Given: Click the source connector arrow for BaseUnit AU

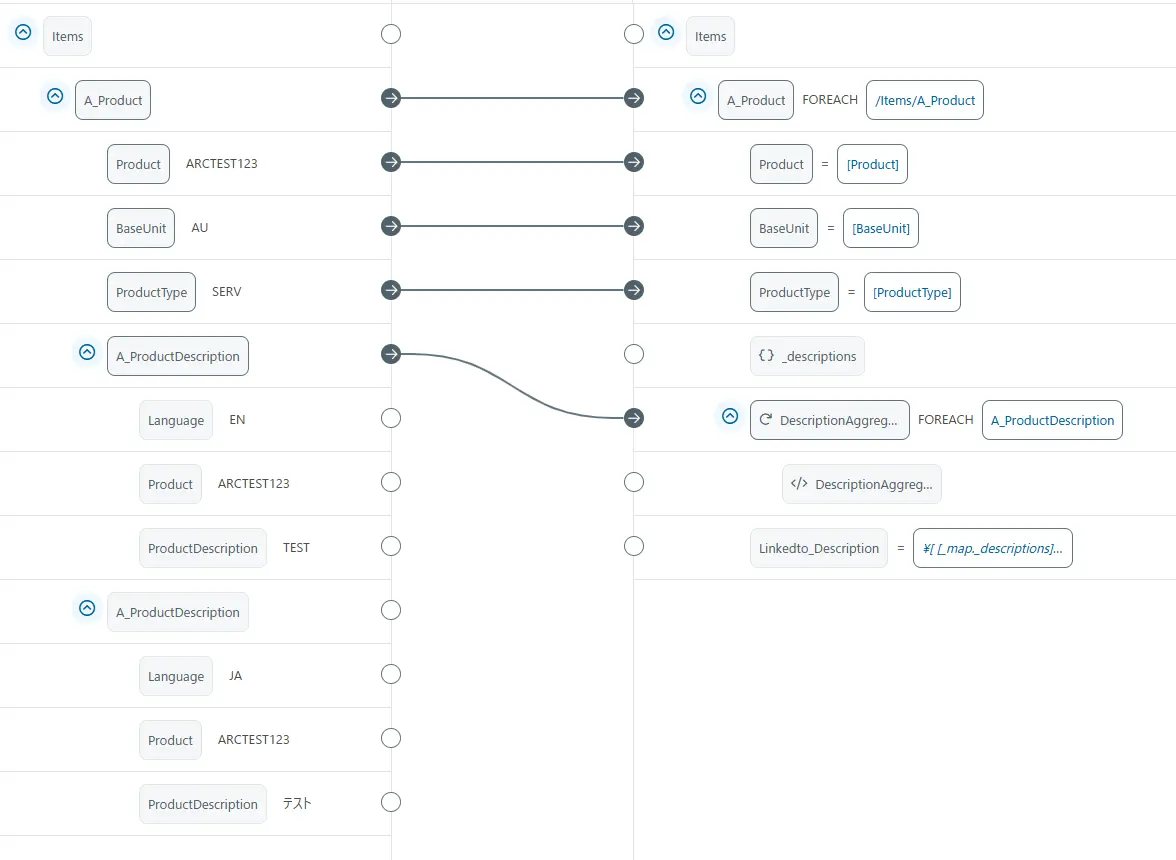Looking at the screenshot, I should click(x=391, y=226).
